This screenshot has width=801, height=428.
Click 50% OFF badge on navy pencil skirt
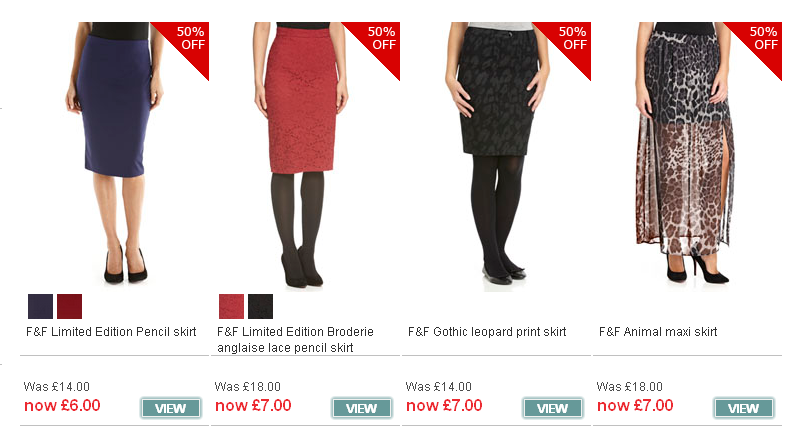[x=186, y=43]
